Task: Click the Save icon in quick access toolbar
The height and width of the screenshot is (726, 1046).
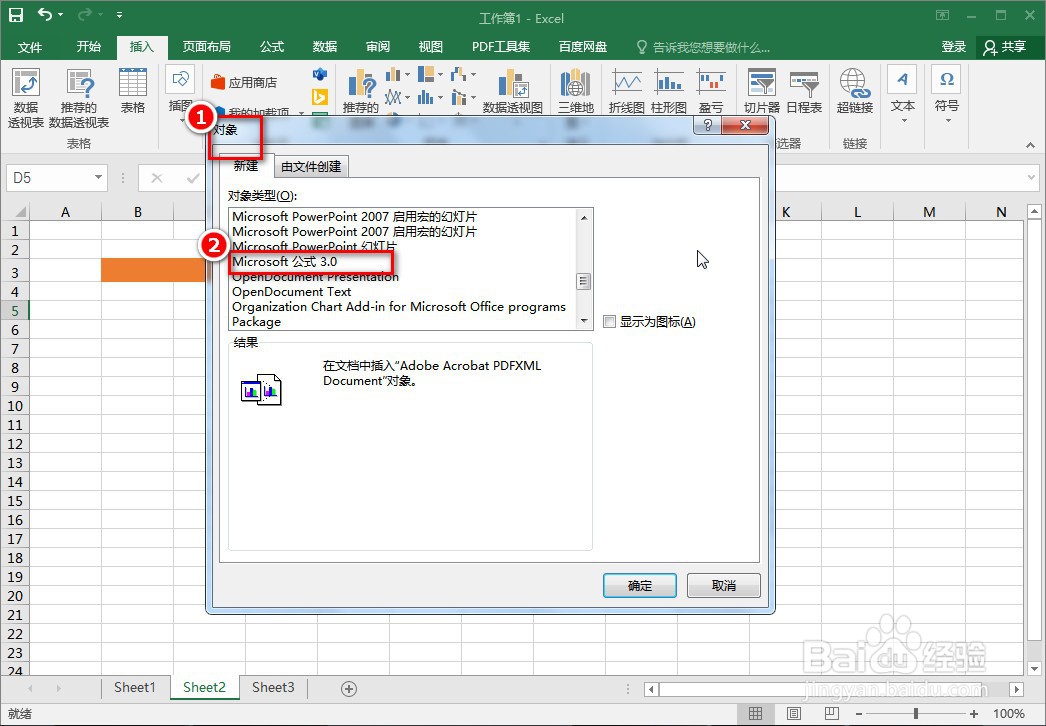Action: (16, 15)
